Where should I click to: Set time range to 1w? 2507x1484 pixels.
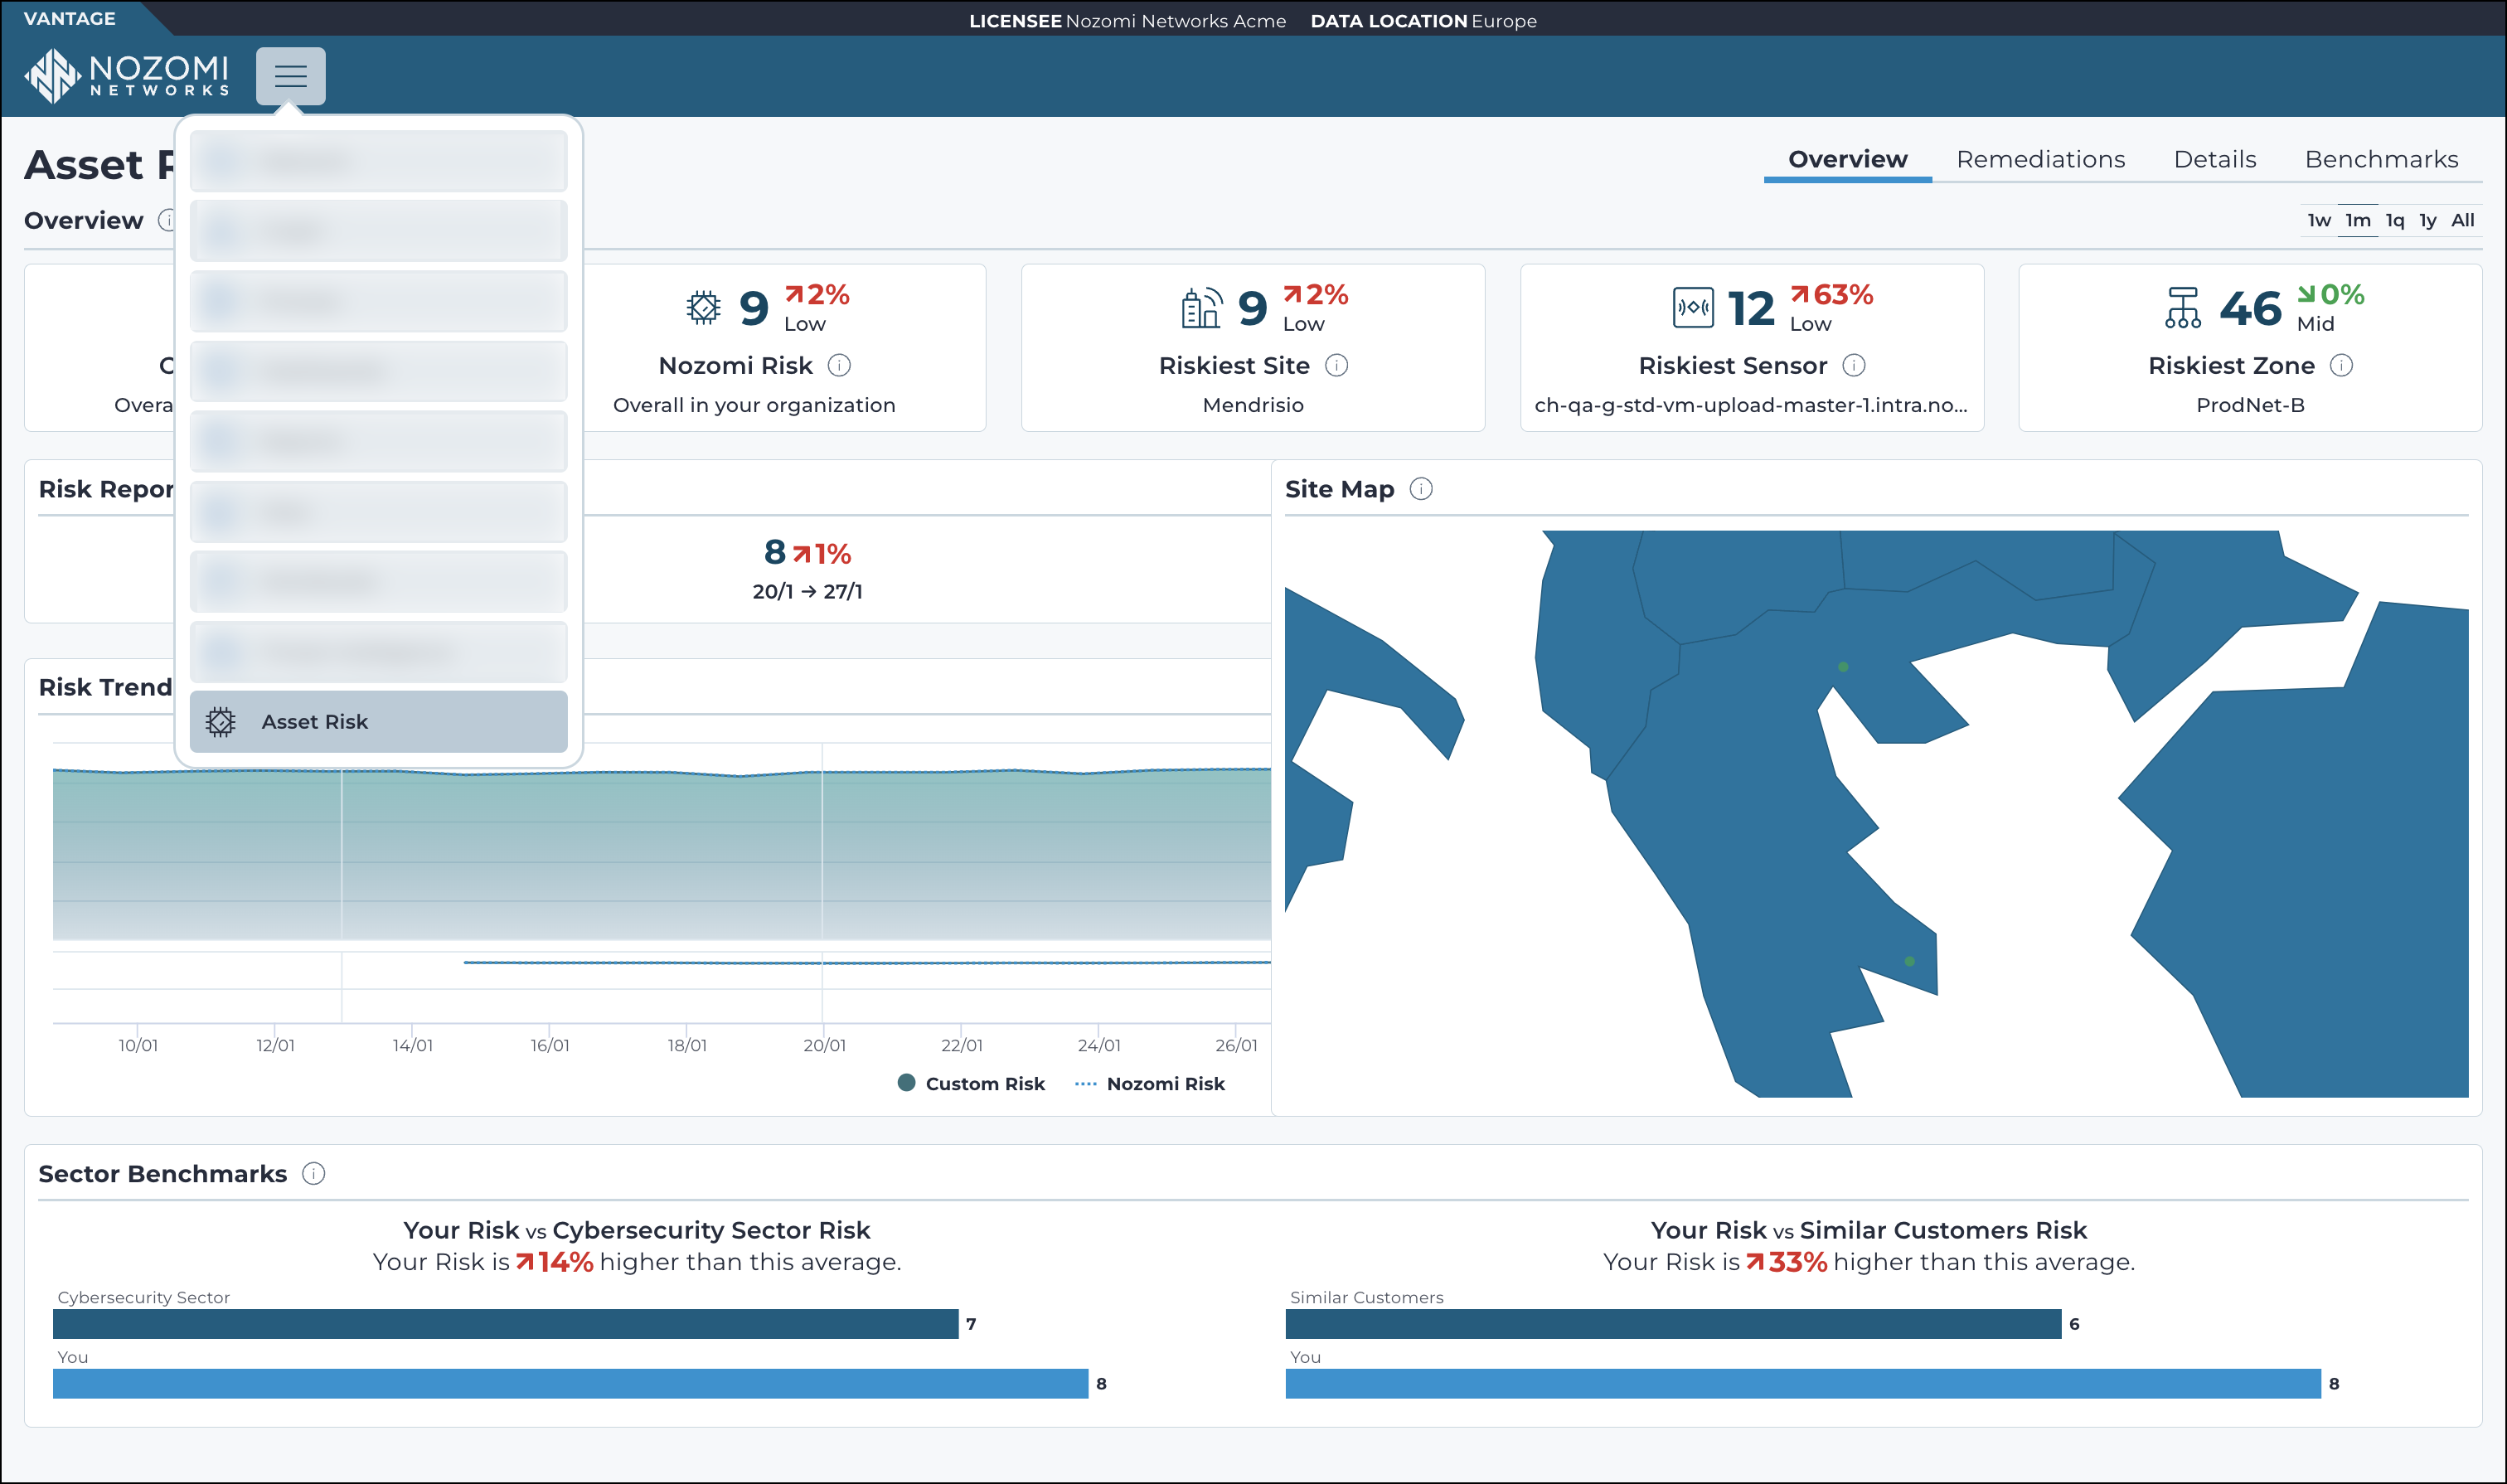pyautogui.click(x=2318, y=220)
